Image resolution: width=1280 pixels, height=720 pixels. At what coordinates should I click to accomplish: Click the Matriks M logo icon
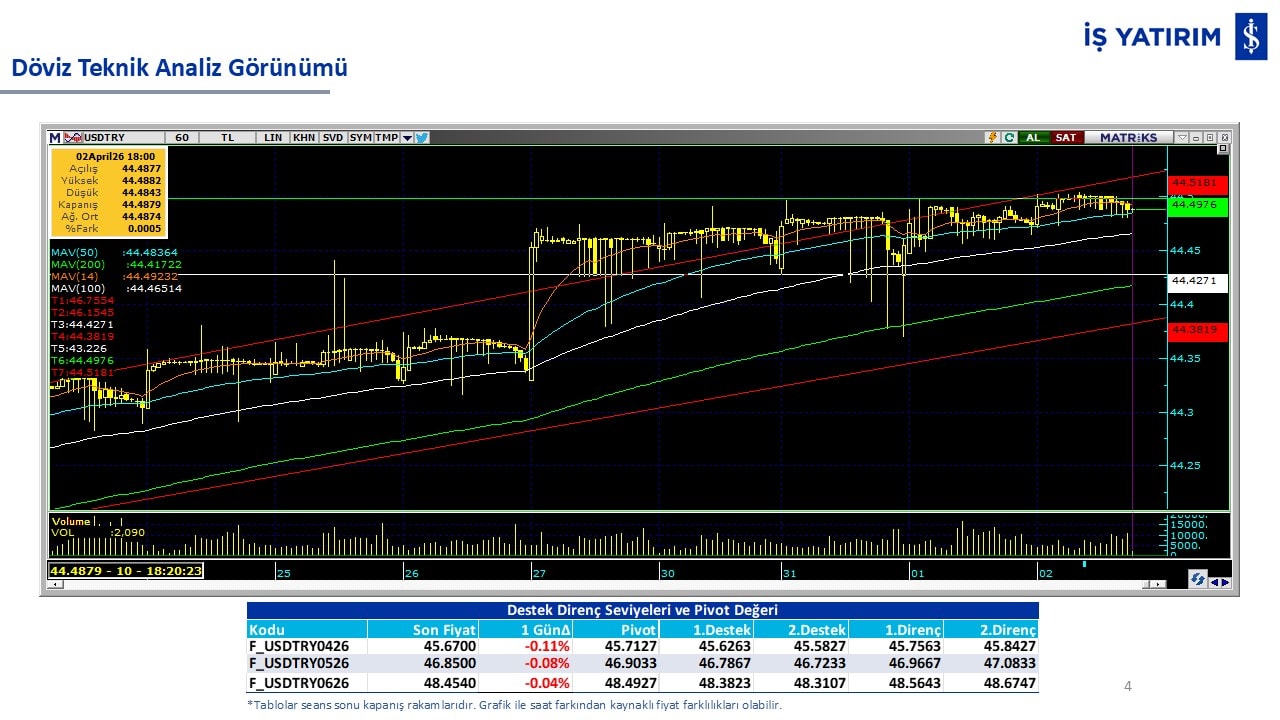55,137
